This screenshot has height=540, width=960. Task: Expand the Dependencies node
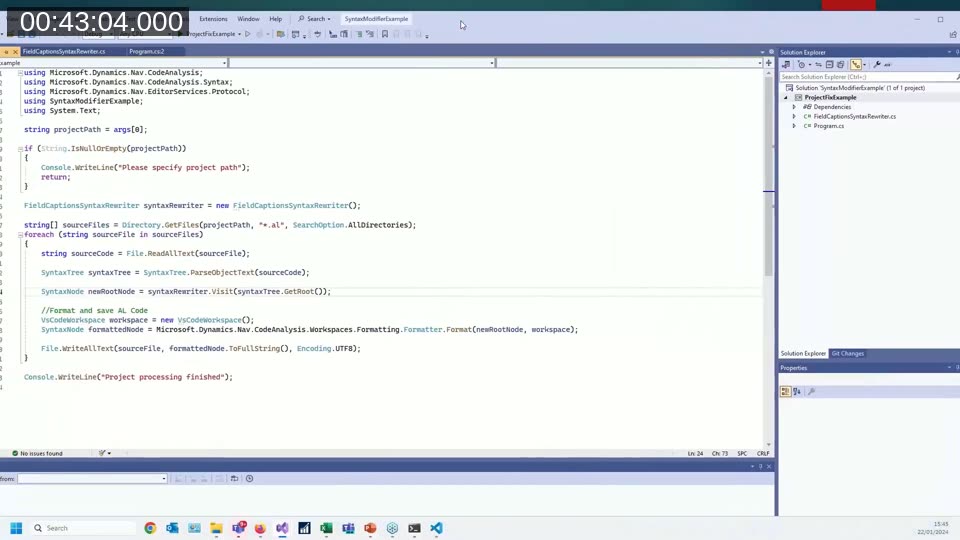pos(795,107)
